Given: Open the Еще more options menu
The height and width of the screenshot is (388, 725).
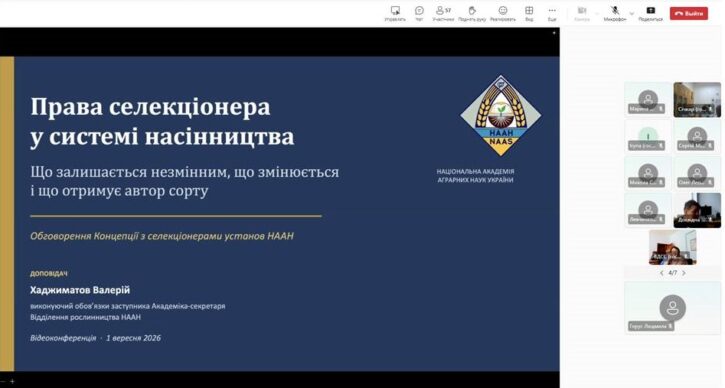Looking at the screenshot, I should [552, 14].
